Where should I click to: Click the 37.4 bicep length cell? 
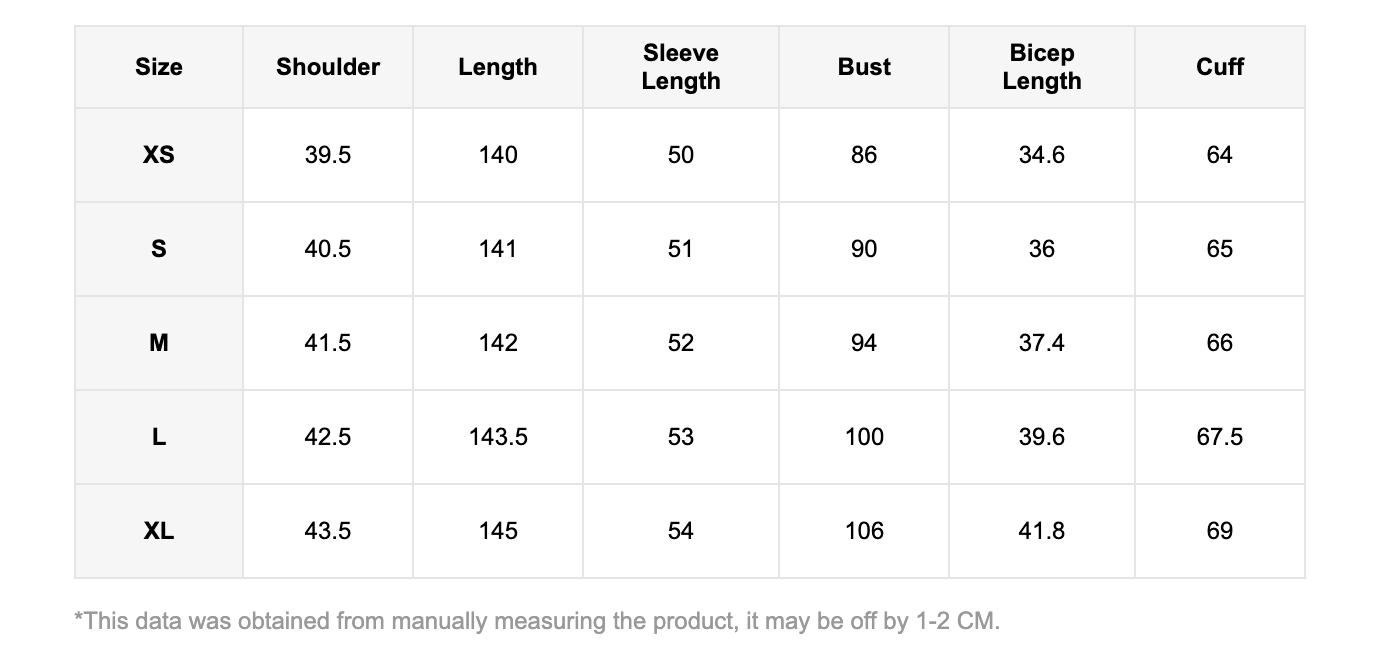[1042, 343]
